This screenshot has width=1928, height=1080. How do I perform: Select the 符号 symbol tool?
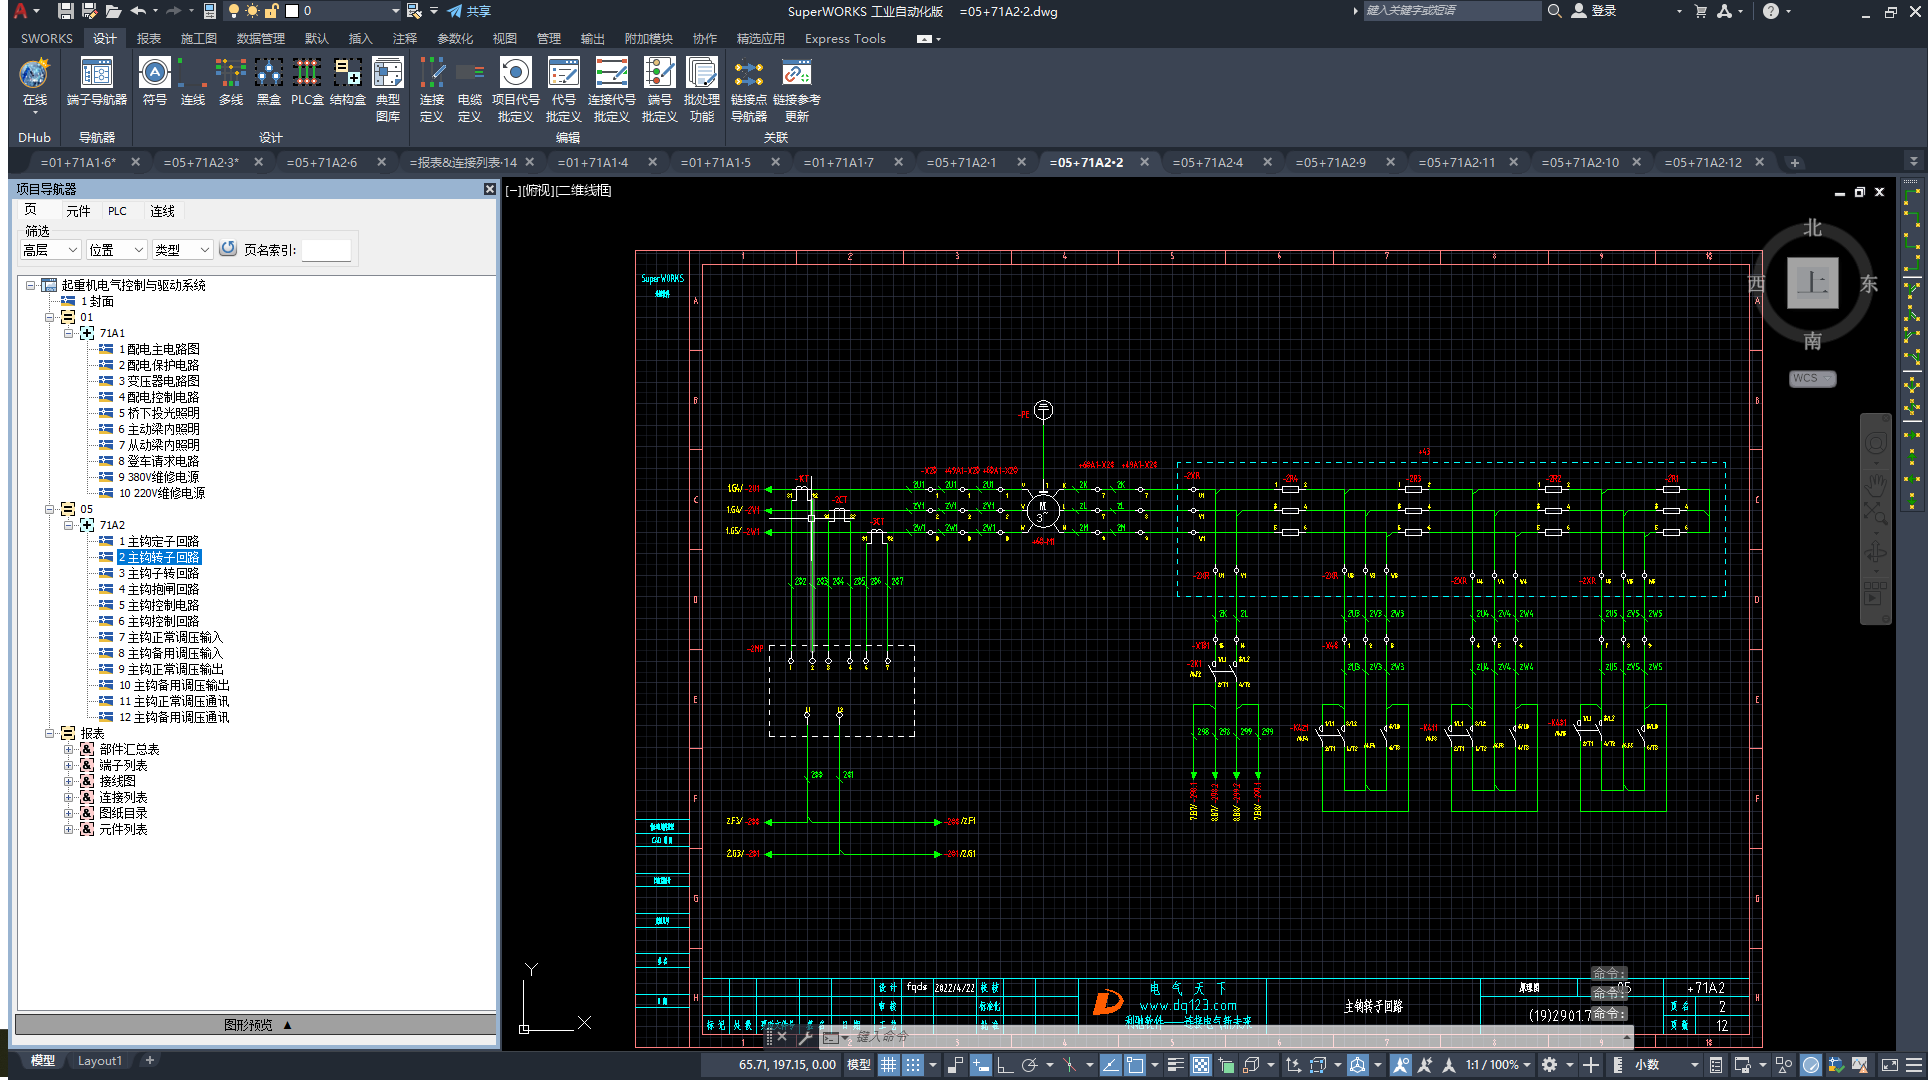[155, 82]
